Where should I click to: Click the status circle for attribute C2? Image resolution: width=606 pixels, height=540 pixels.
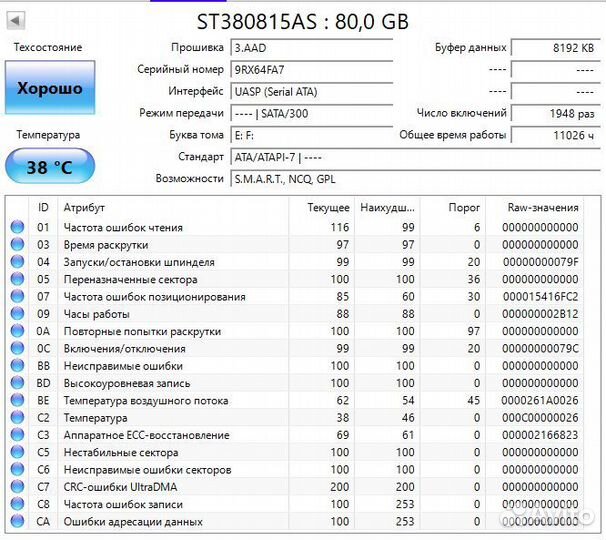[17, 417]
